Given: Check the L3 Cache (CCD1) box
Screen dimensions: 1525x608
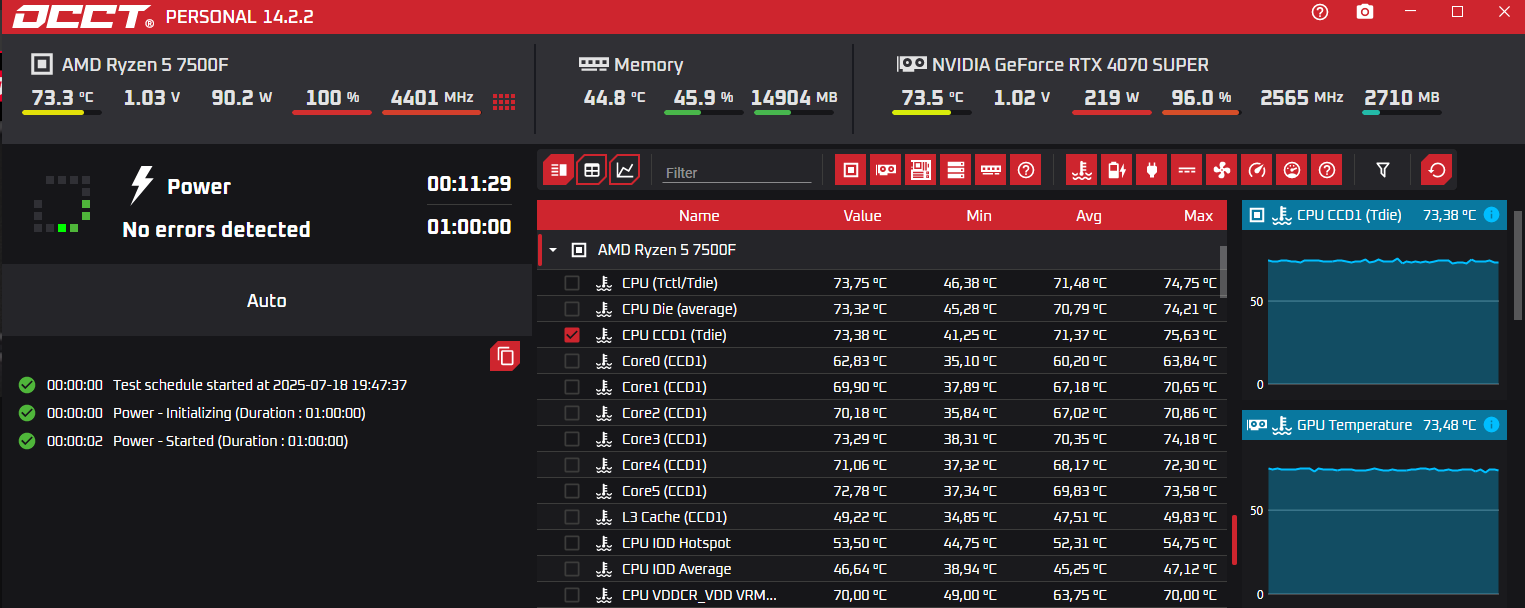Looking at the screenshot, I should click(x=572, y=517).
